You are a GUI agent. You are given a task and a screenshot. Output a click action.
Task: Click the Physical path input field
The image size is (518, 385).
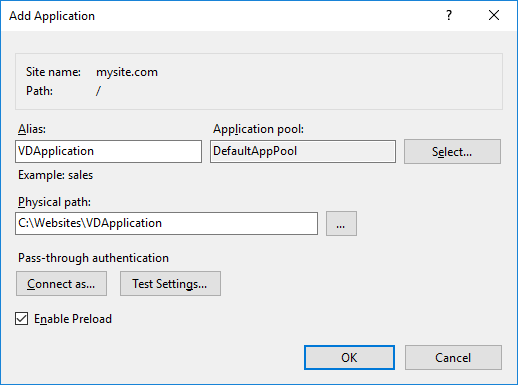coord(166,223)
